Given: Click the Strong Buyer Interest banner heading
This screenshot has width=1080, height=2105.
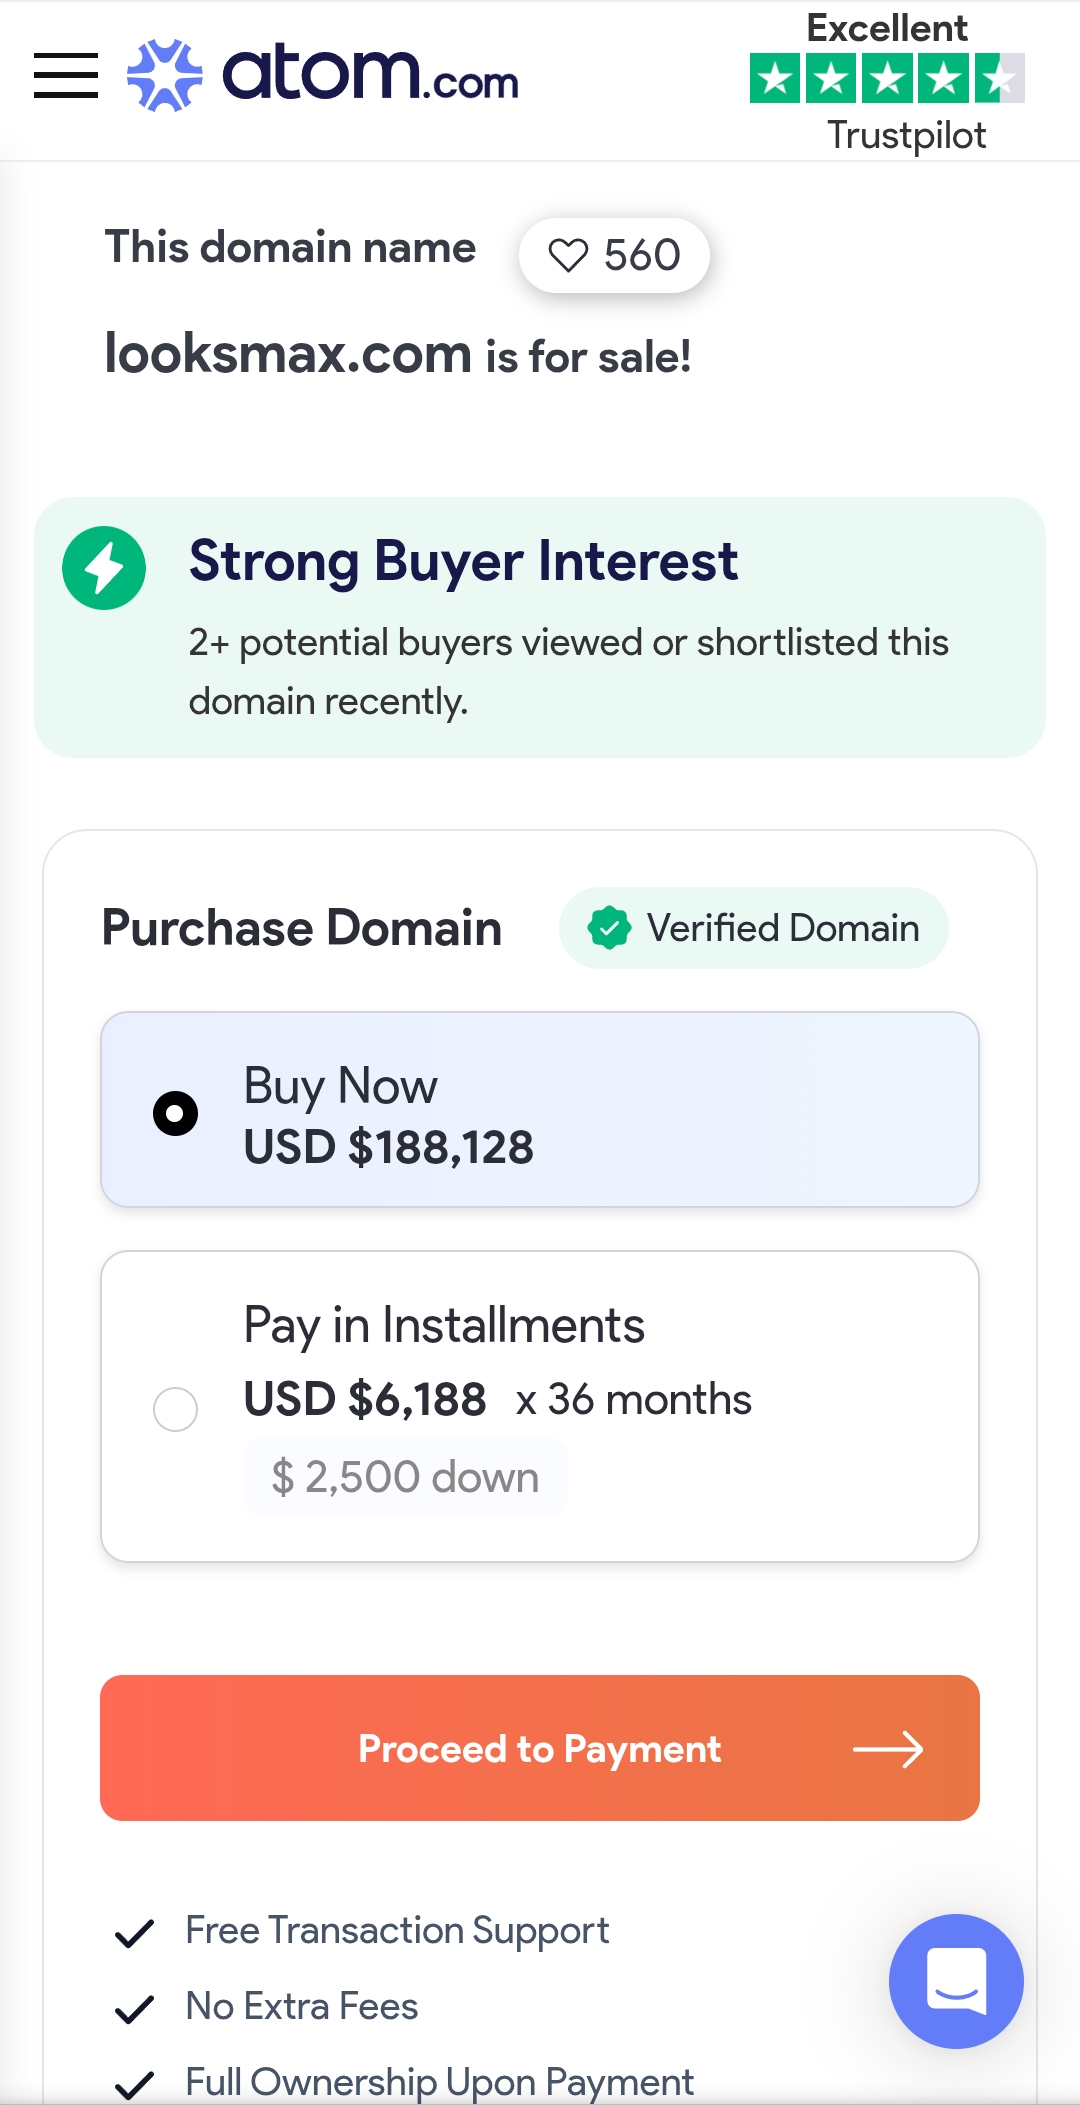Looking at the screenshot, I should coord(463,561).
